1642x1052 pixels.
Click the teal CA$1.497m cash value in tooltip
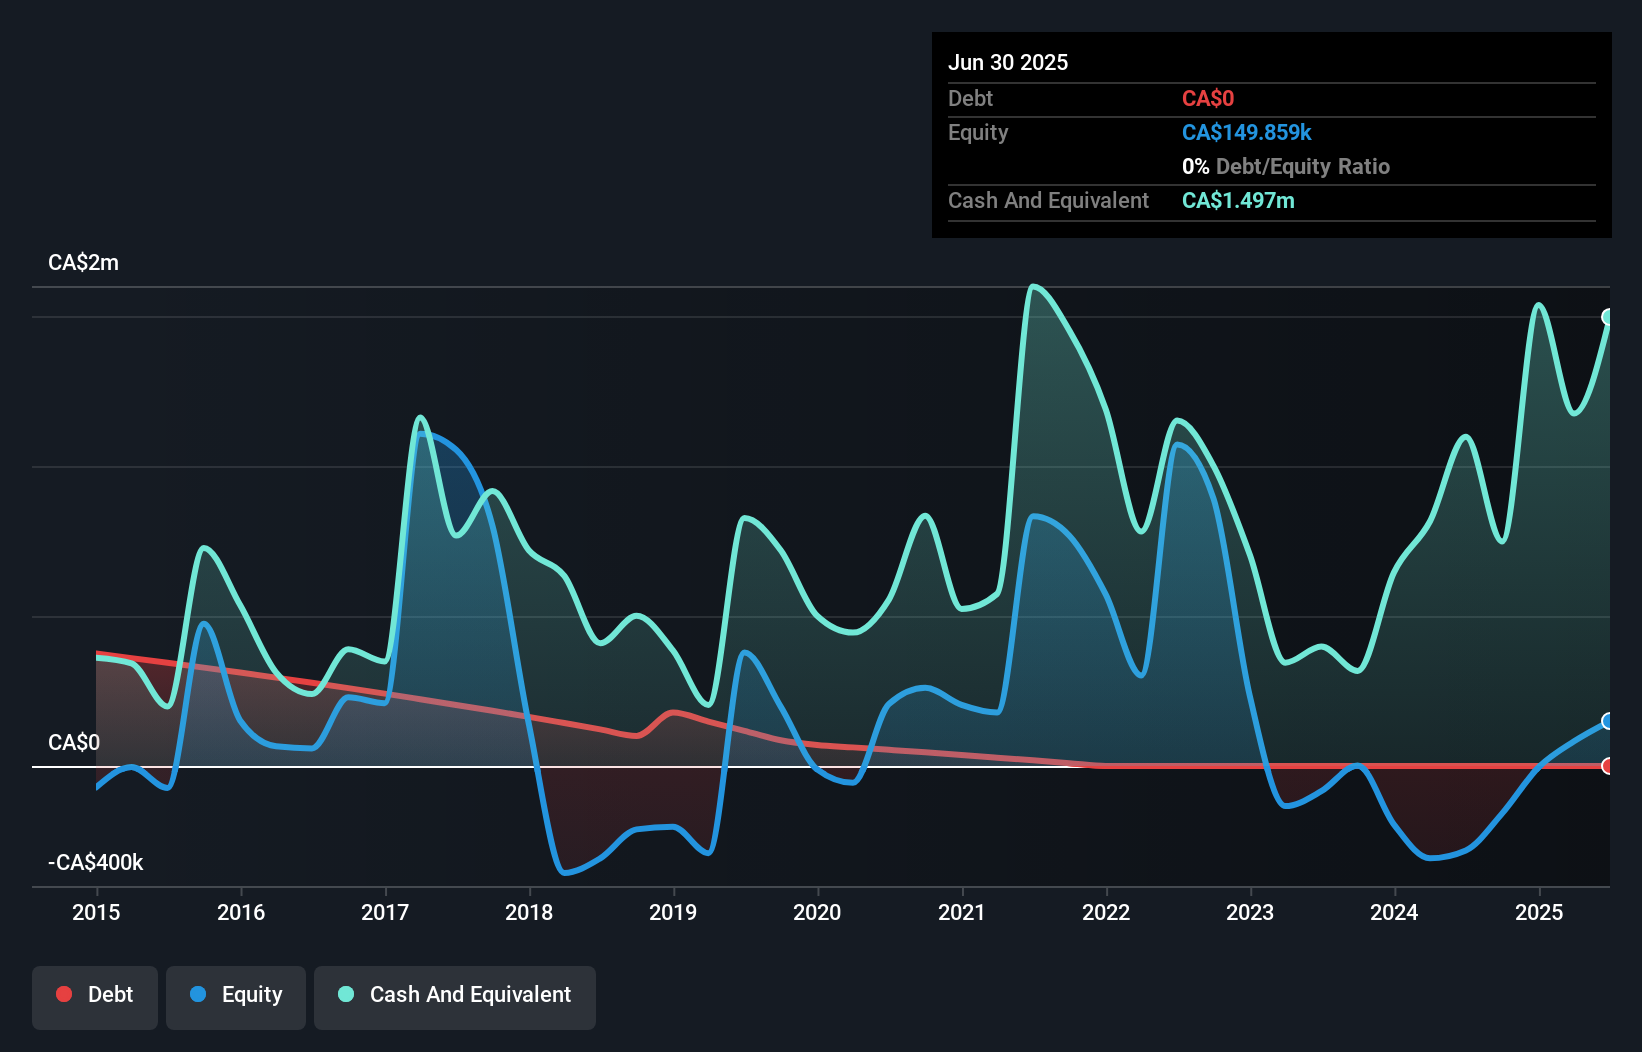click(1238, 200)
